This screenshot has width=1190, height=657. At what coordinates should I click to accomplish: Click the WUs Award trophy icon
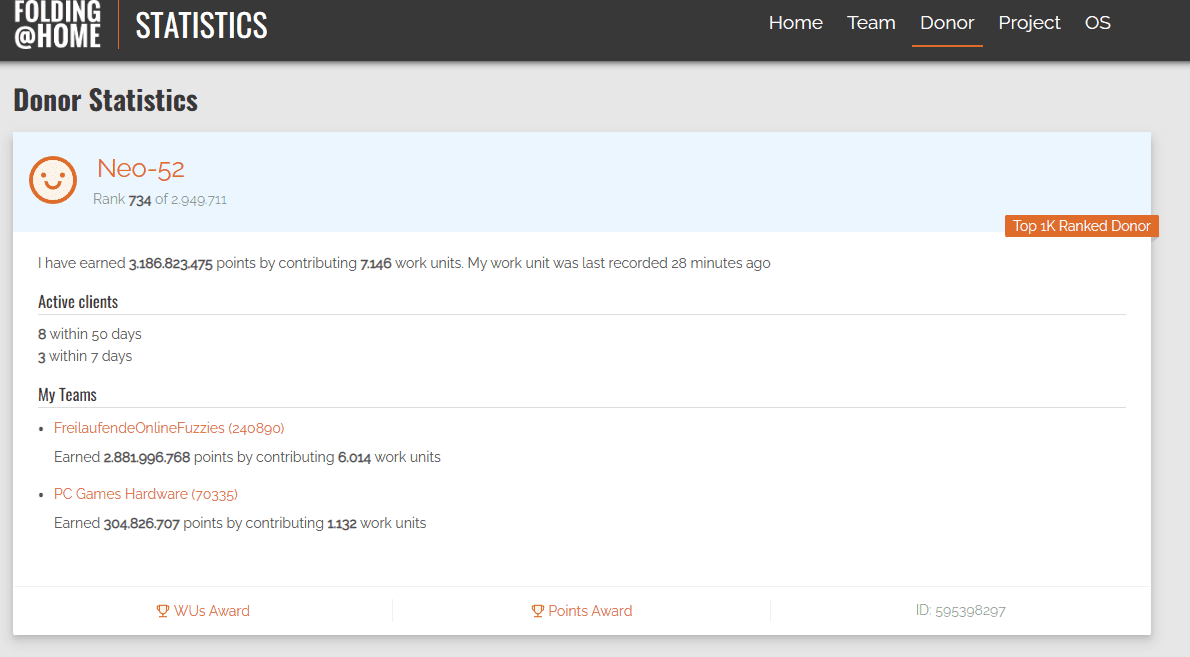point(163,611)
